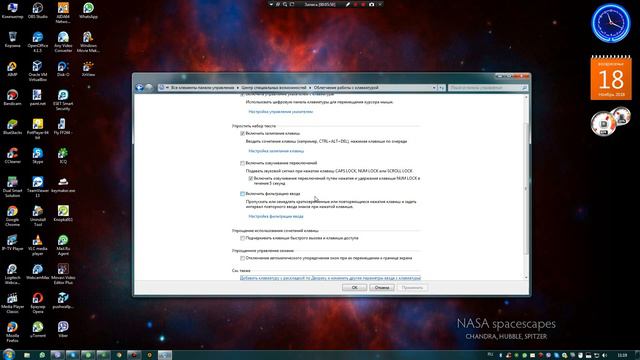Open the OBS Studio desktop shortcut
This screenshot has width=640, height=360.
[38, 11]
